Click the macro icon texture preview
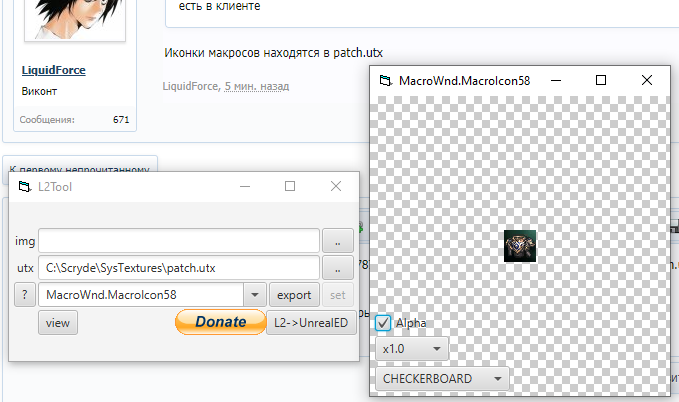 click(x=519, y=246)
